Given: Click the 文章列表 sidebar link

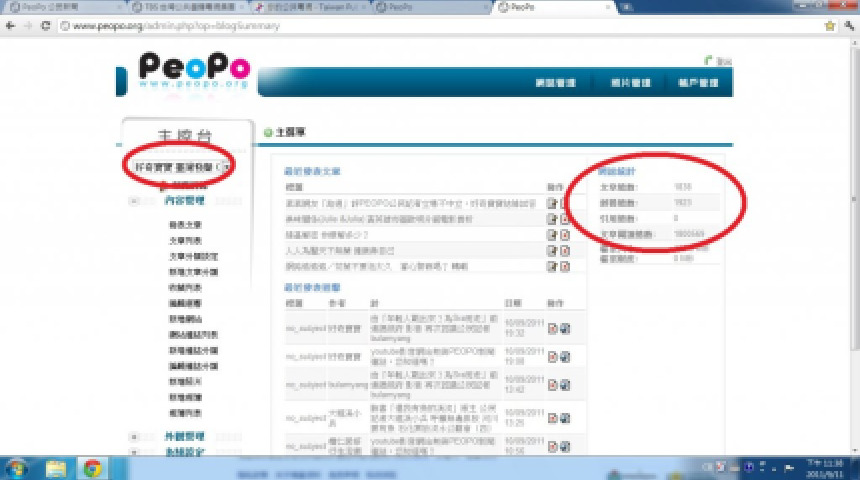Looking at the screenshot, I should coord(186,241).
